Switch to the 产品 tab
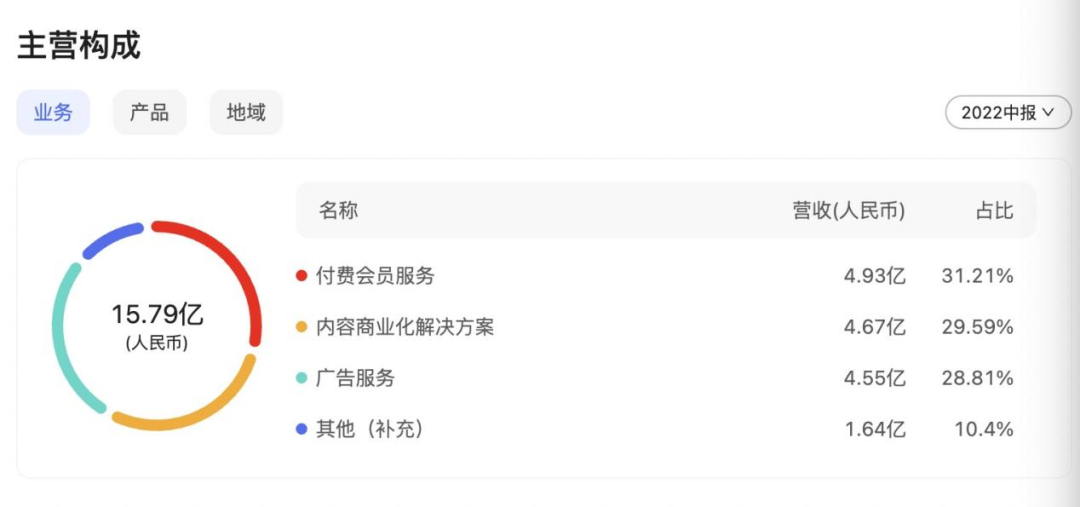This screenshot has height=507, width=1080. tap(149, 112)
